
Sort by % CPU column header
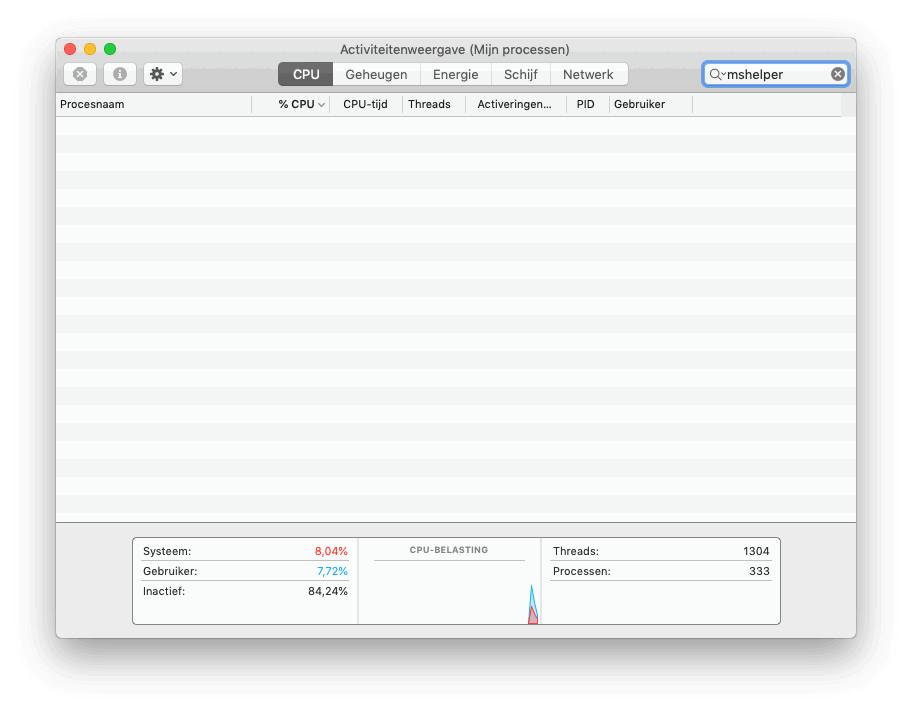pos(291,105)
